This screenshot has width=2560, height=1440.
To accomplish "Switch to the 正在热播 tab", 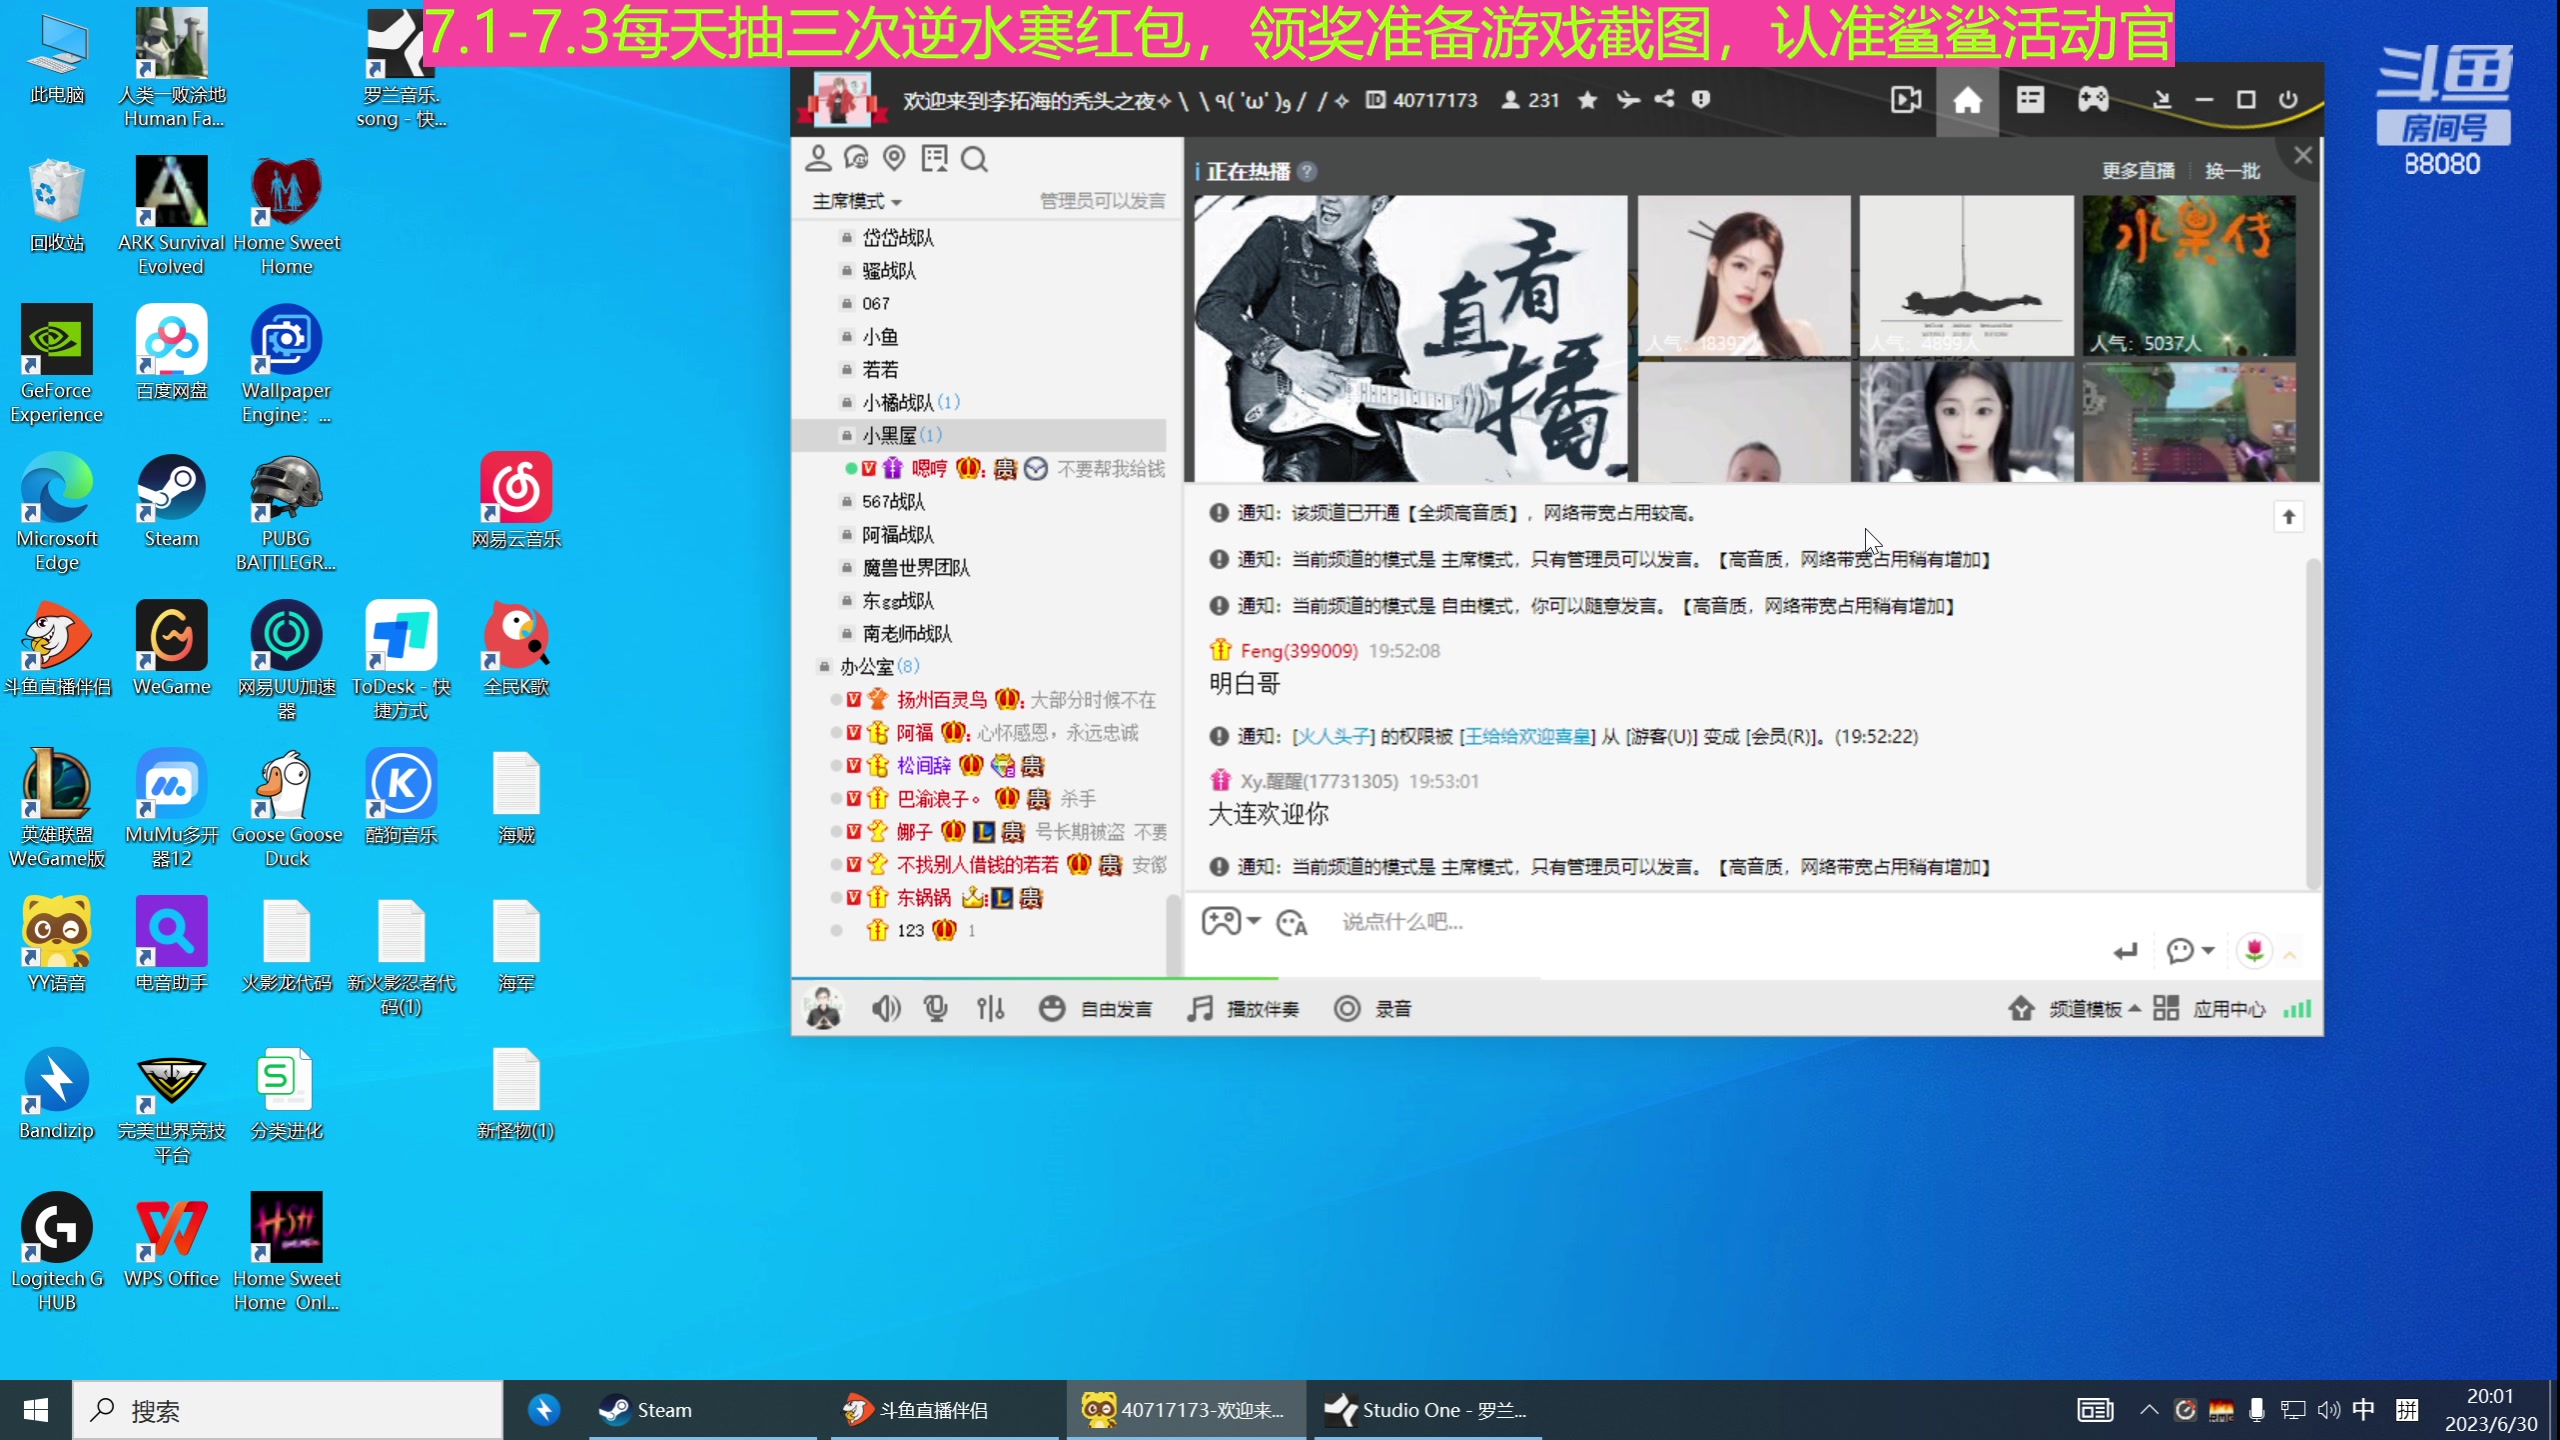I will (x=1253, y=170).
